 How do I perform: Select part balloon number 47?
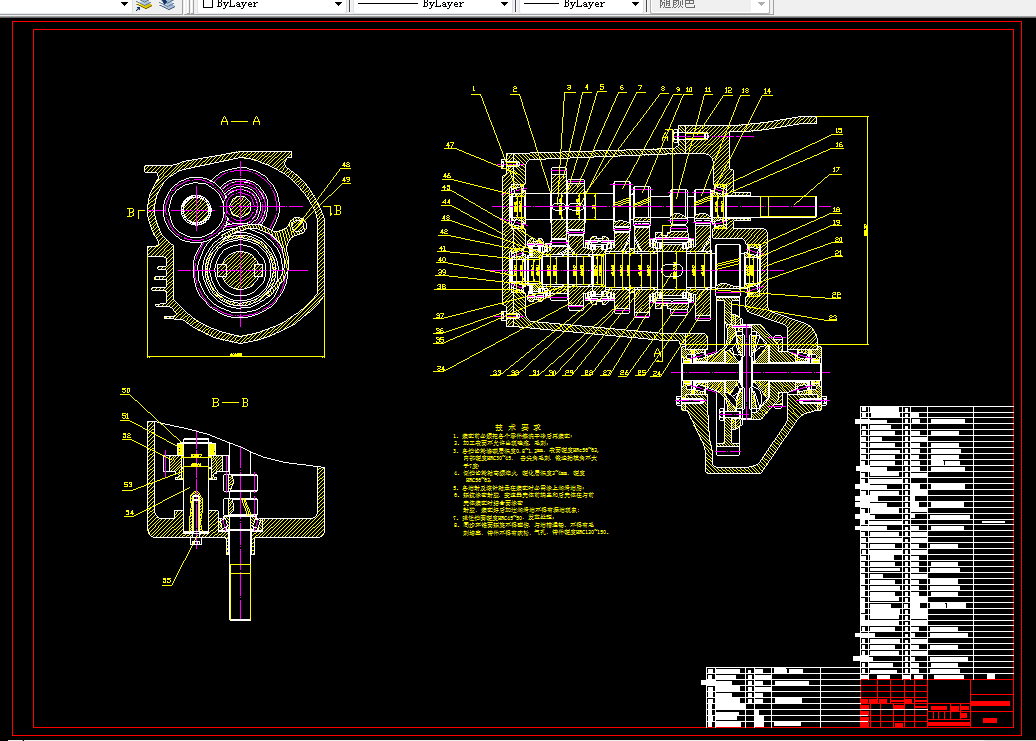tap(450, 145)
